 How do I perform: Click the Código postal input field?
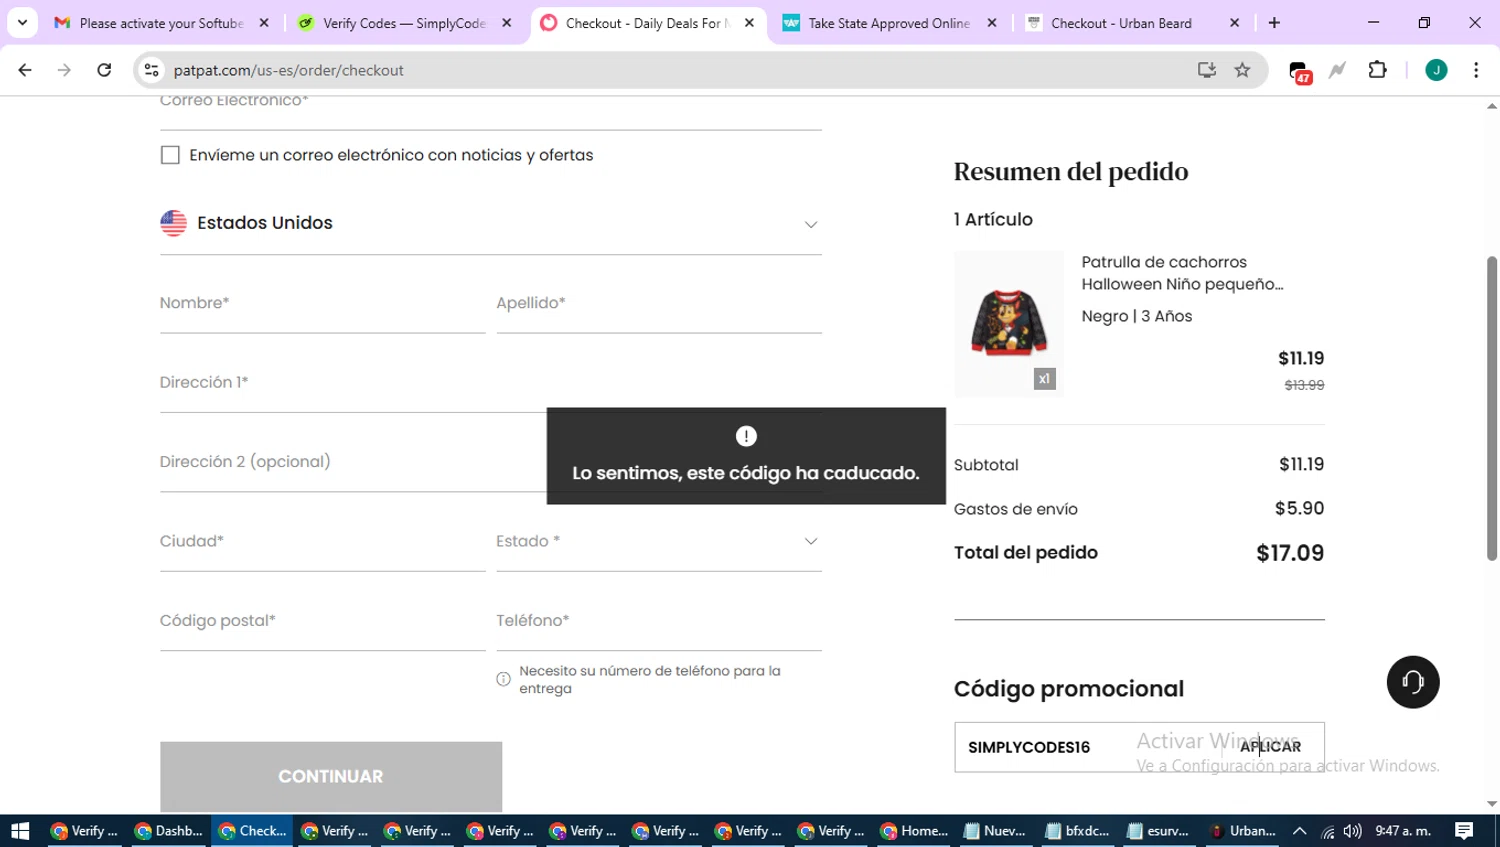[322, 621]
